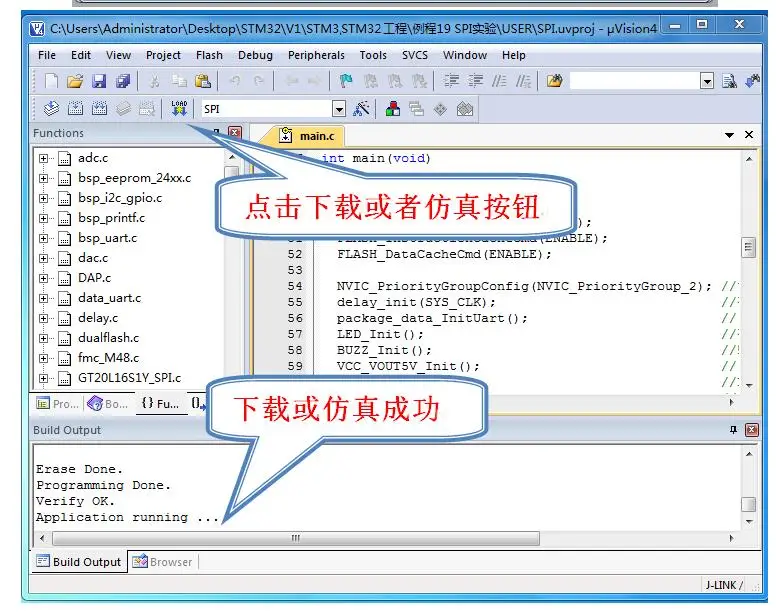Open the Edit menu
776x612 pixels.
point(81,55)
